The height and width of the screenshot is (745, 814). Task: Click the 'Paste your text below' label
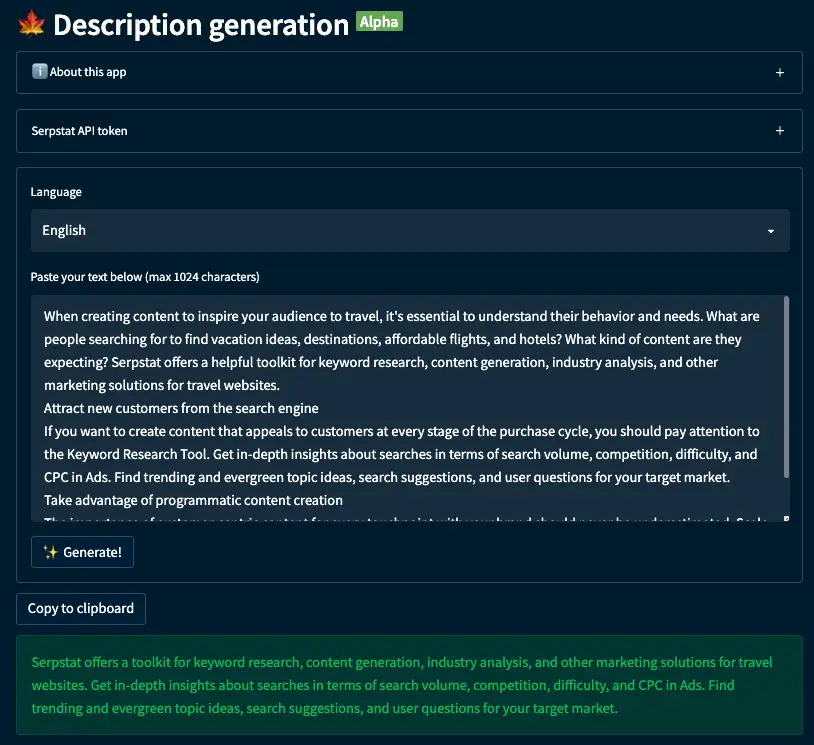[145, 277]
